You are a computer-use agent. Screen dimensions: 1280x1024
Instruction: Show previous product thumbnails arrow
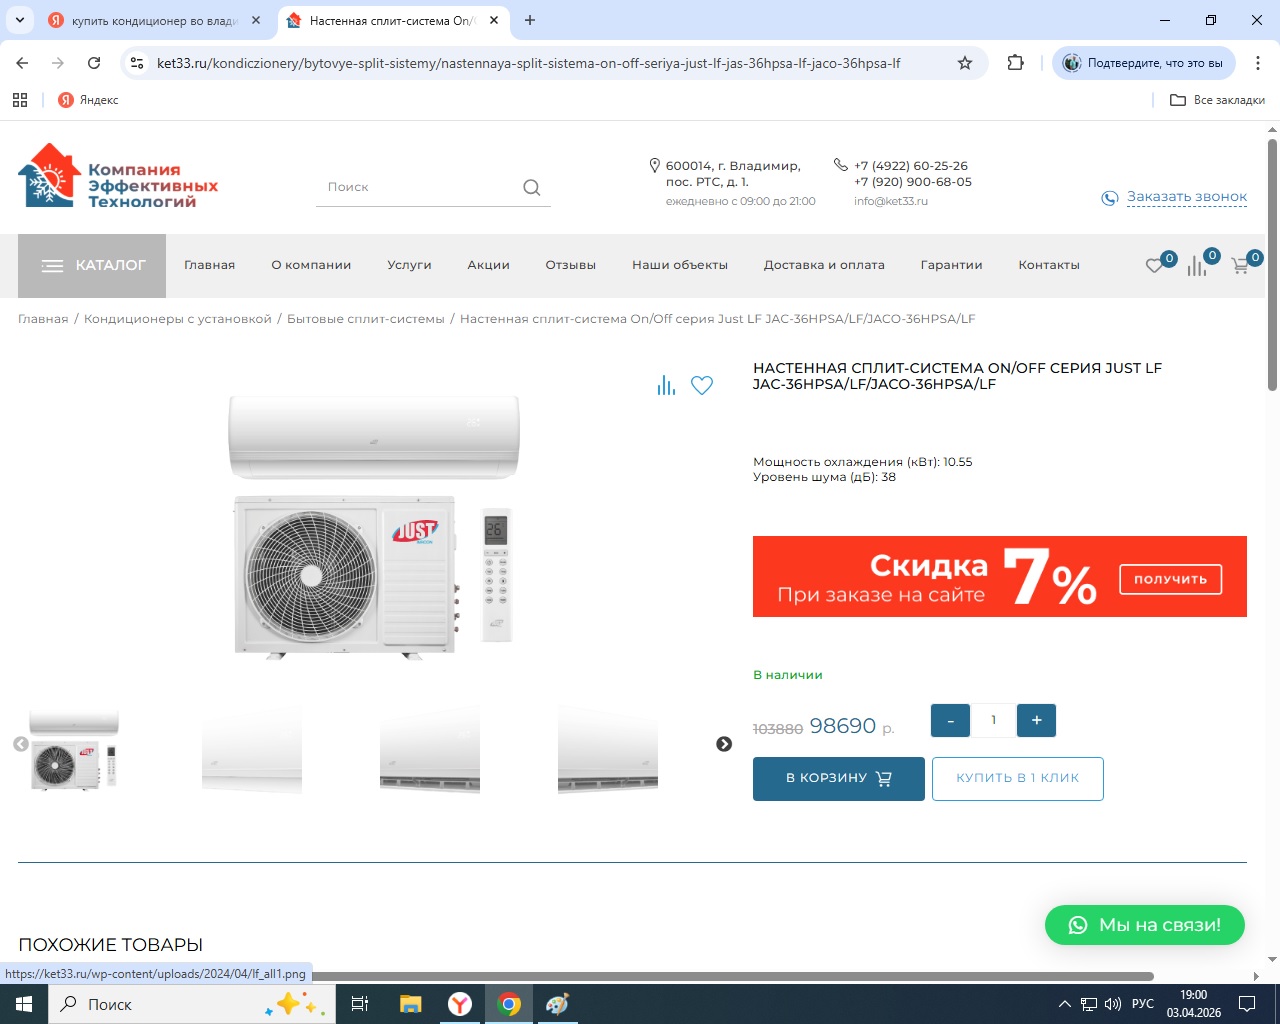coord(20,744)
